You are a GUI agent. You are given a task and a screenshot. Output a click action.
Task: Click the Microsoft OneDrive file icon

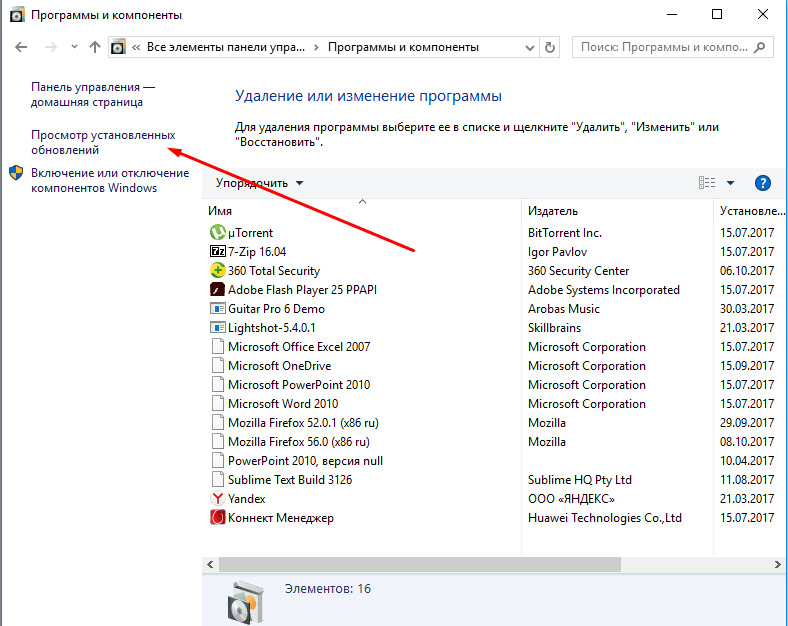(x=218, y=365)
